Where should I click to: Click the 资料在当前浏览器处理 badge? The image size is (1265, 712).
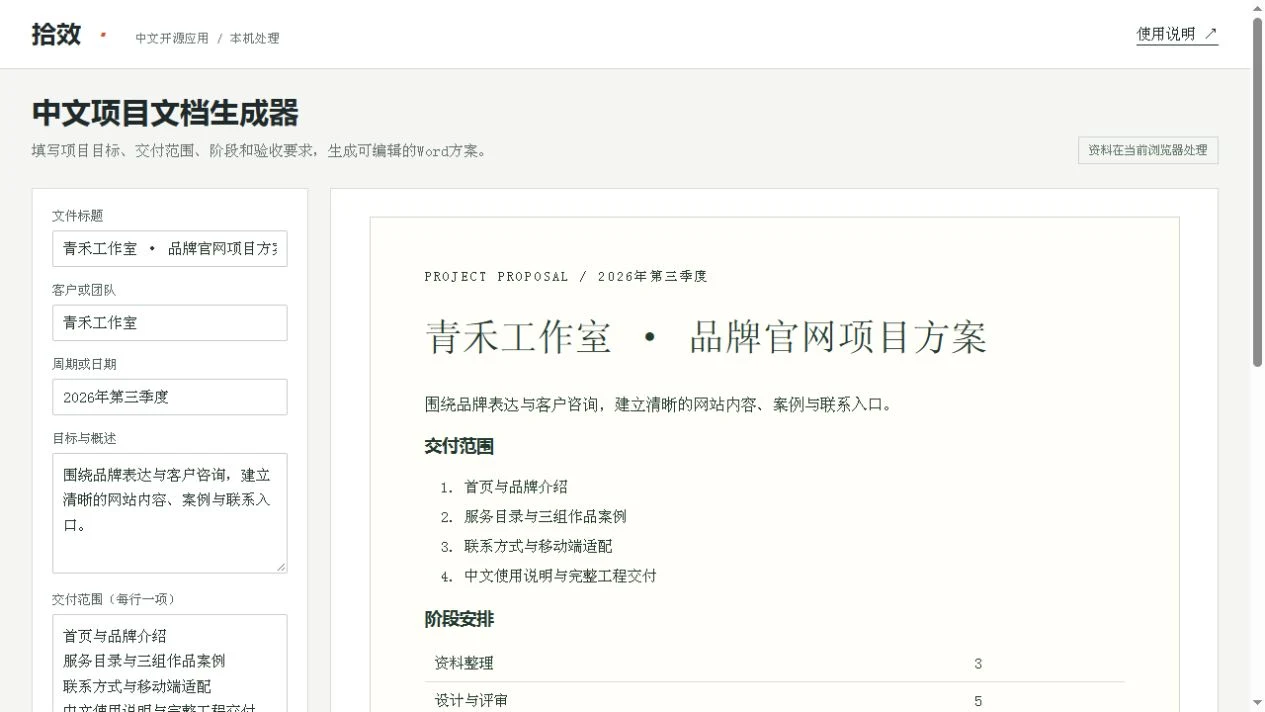coord(1148,150)
